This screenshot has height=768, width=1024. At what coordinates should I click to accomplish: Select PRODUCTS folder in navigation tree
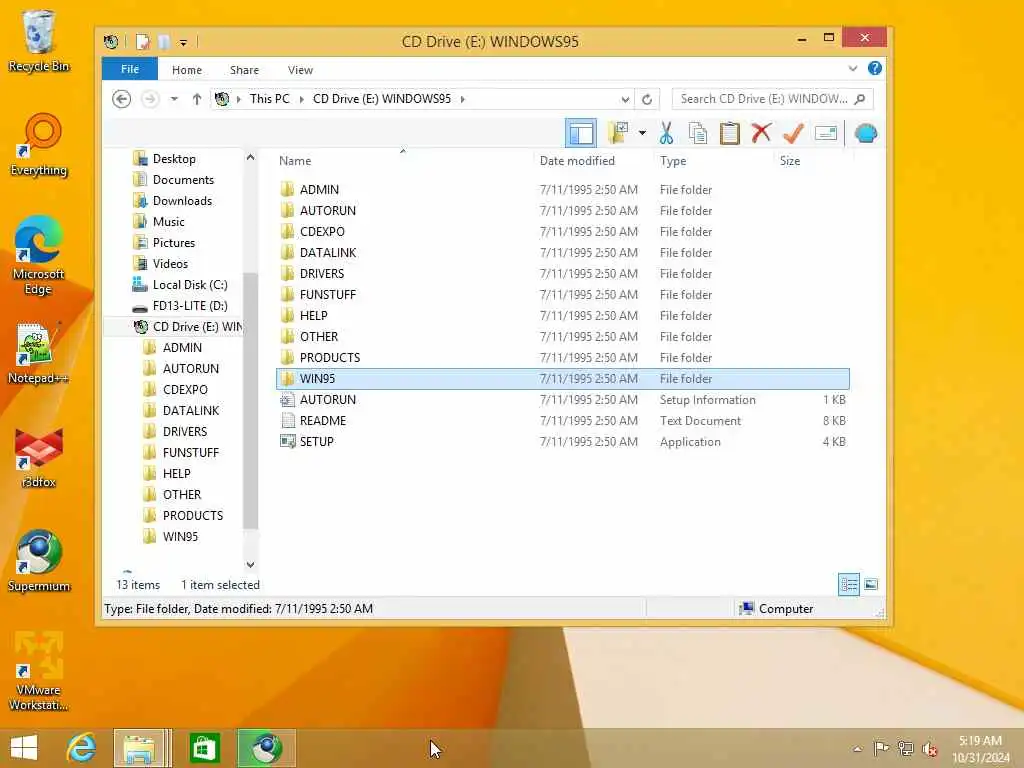point(193,516)
